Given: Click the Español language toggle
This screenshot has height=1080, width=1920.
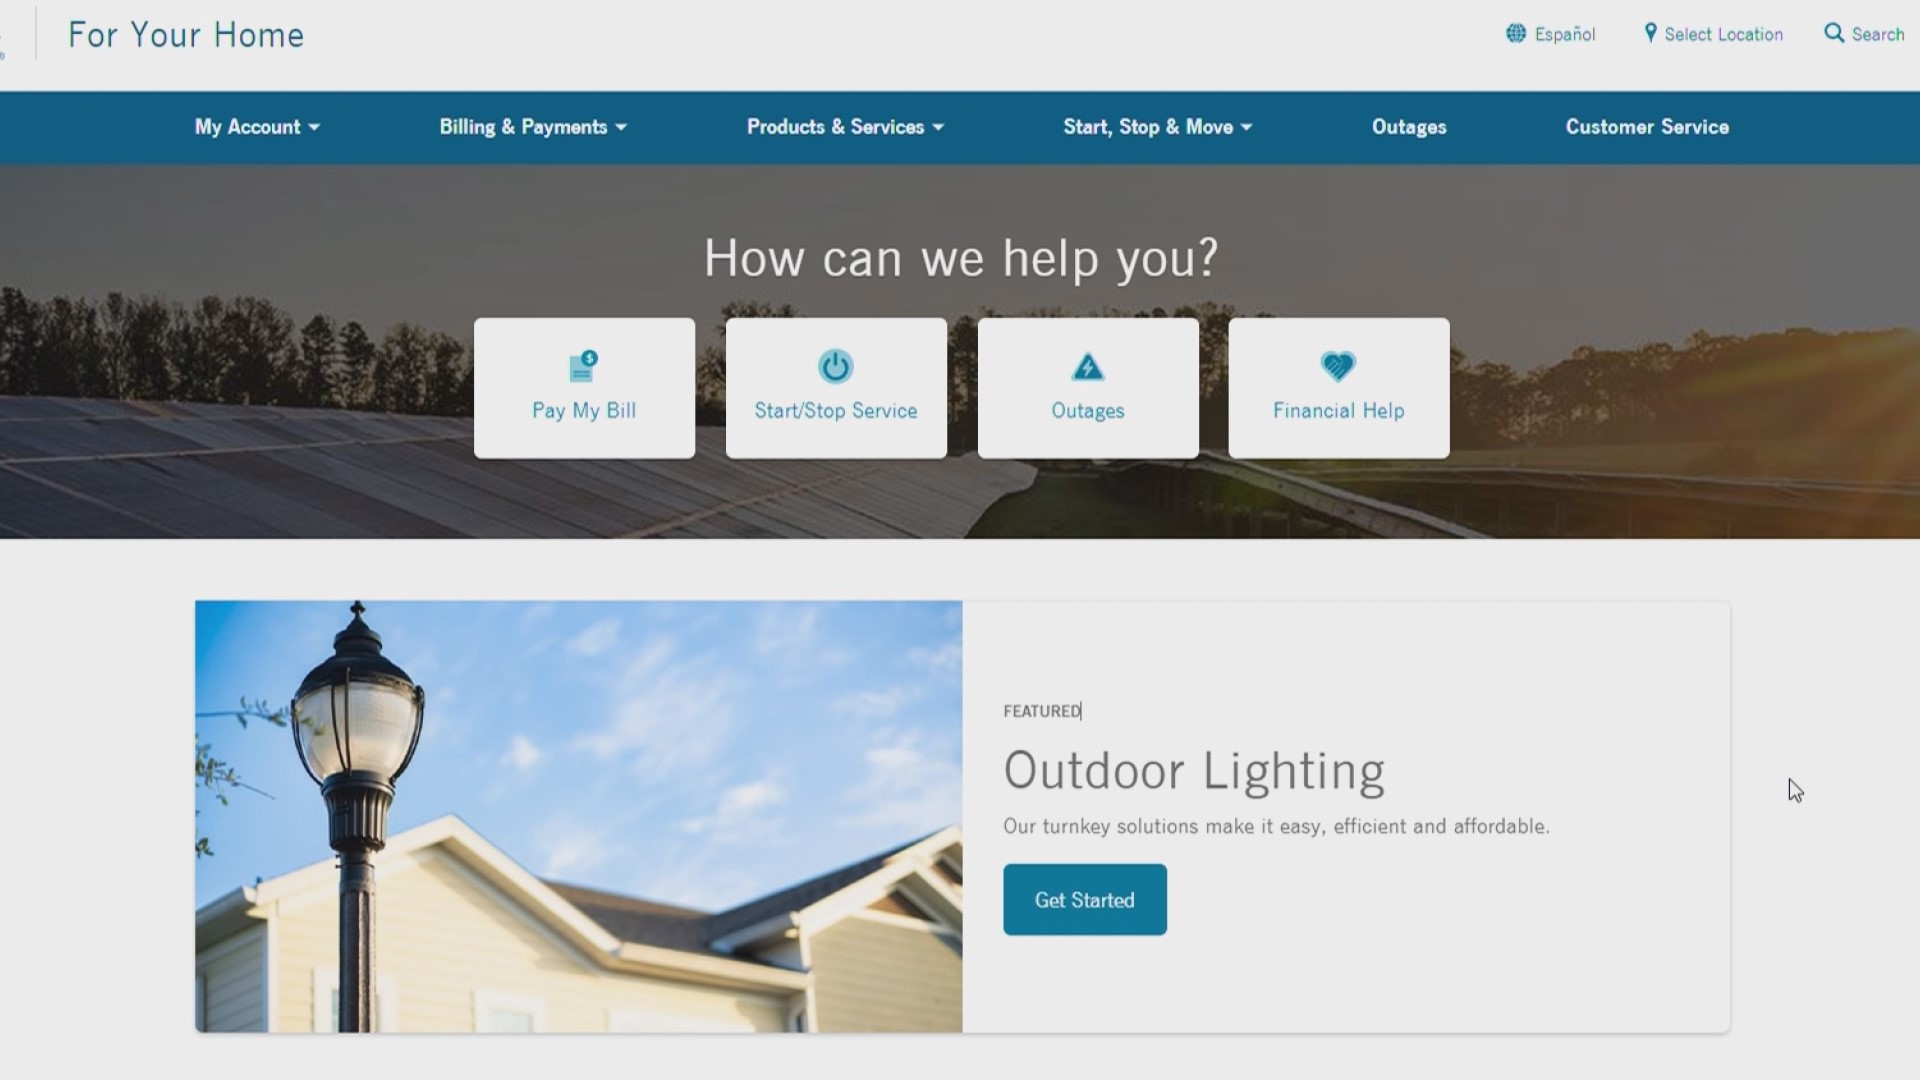Looking at the screenshot, I should click(x=1553, y=34).
